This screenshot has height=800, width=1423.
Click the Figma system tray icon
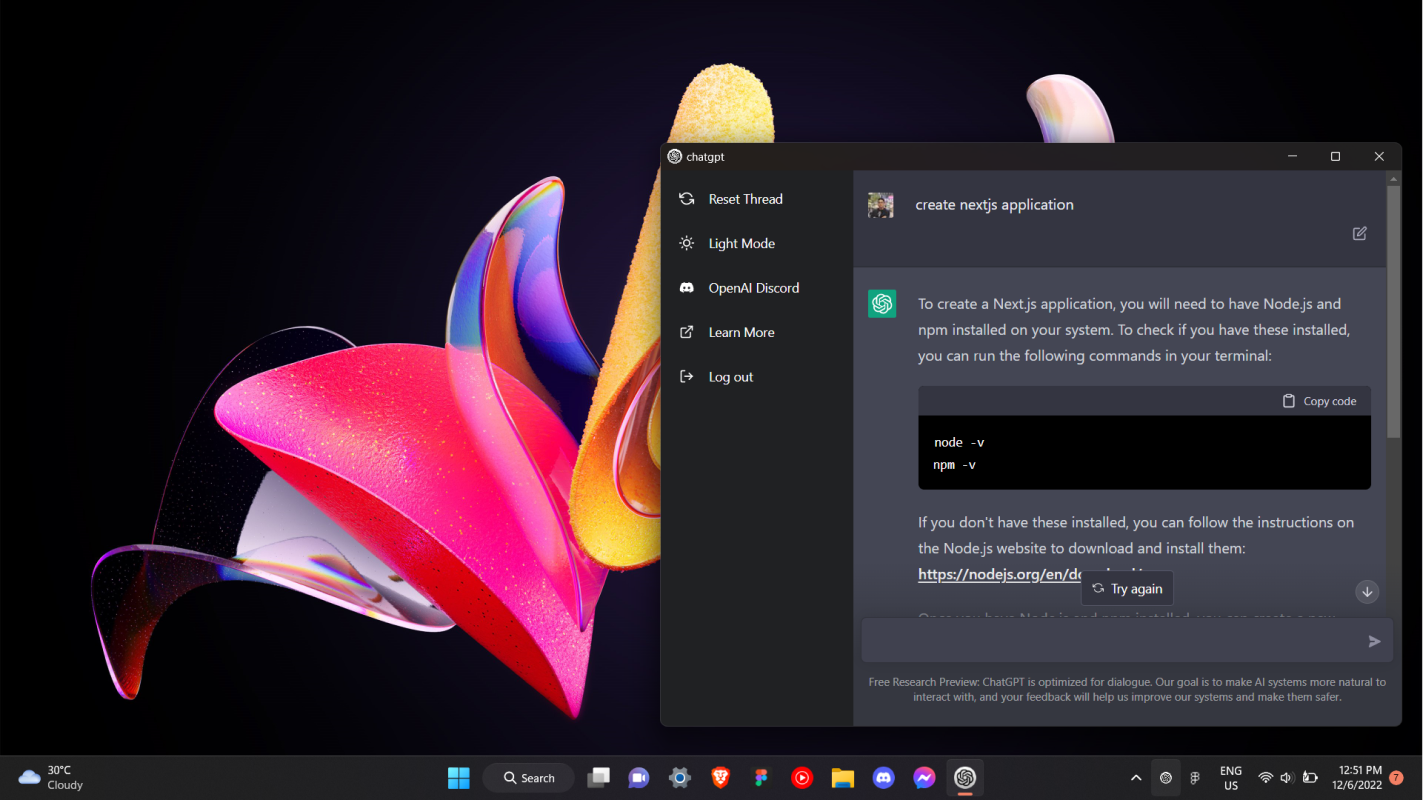click(1195, 778)
